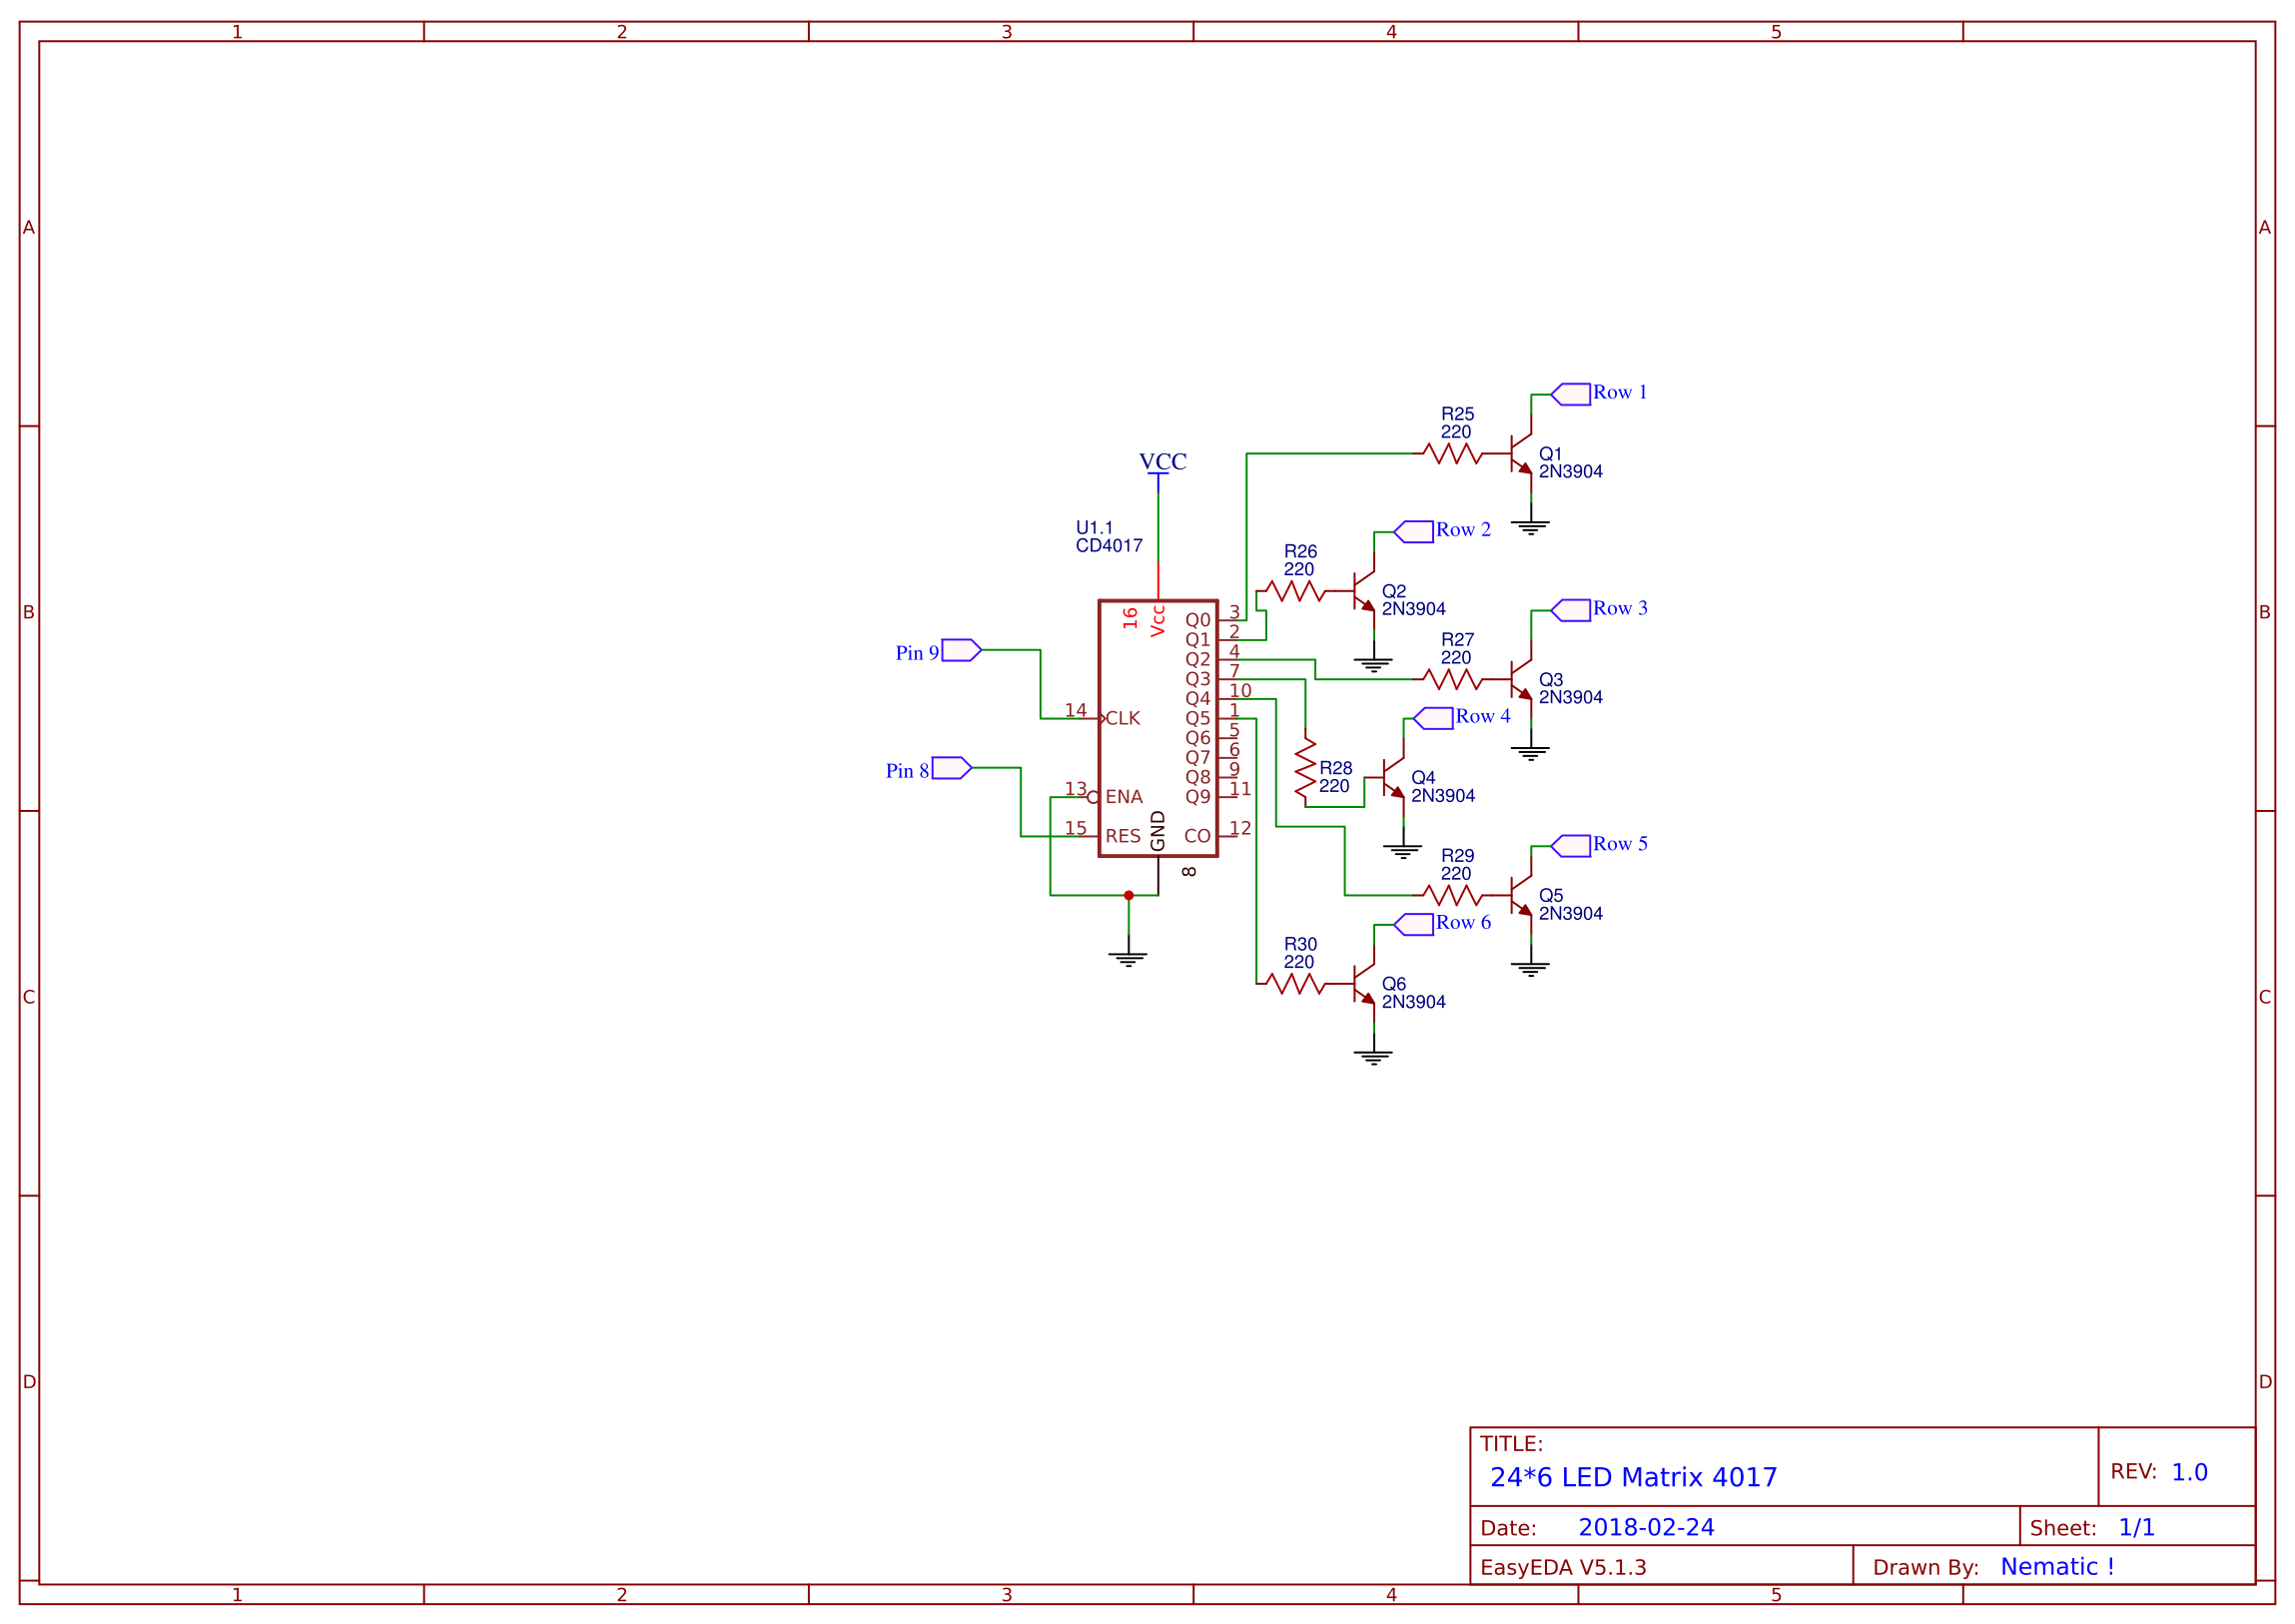Select the Q4 transistor symbol
The image size is (2295, 1624).
point(1393,778)
